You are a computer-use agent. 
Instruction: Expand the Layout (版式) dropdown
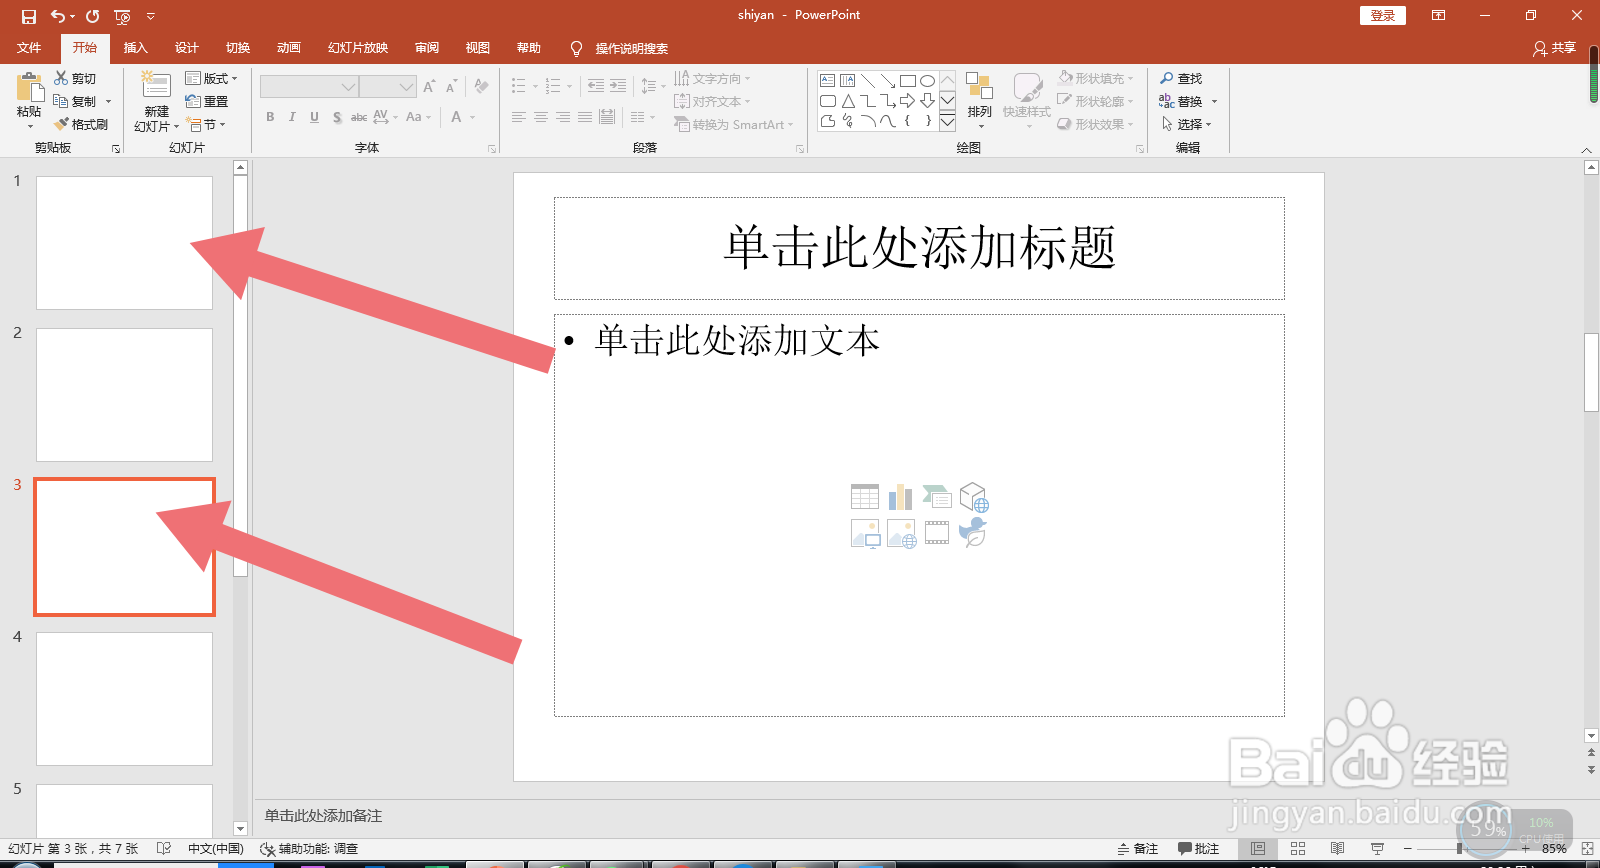tap(212, 78)
